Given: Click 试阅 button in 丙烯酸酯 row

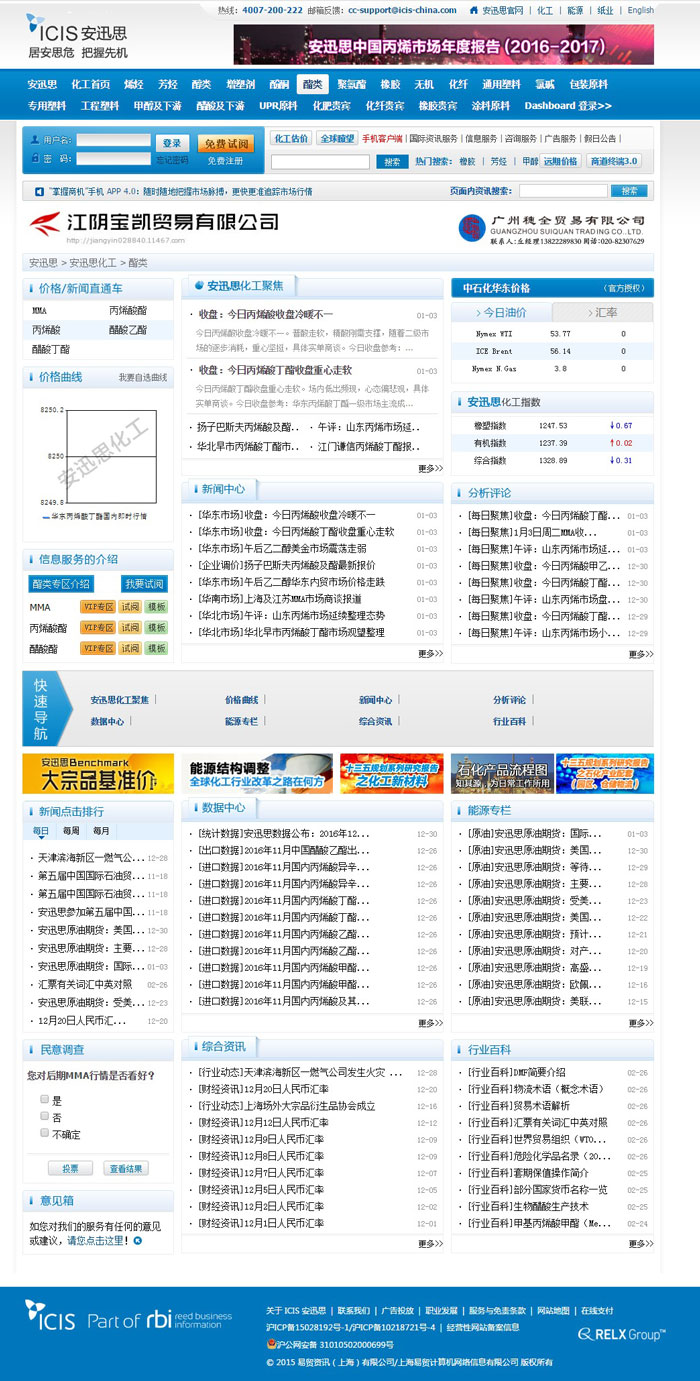Looking at the screenshot, I should pos(130,628).
